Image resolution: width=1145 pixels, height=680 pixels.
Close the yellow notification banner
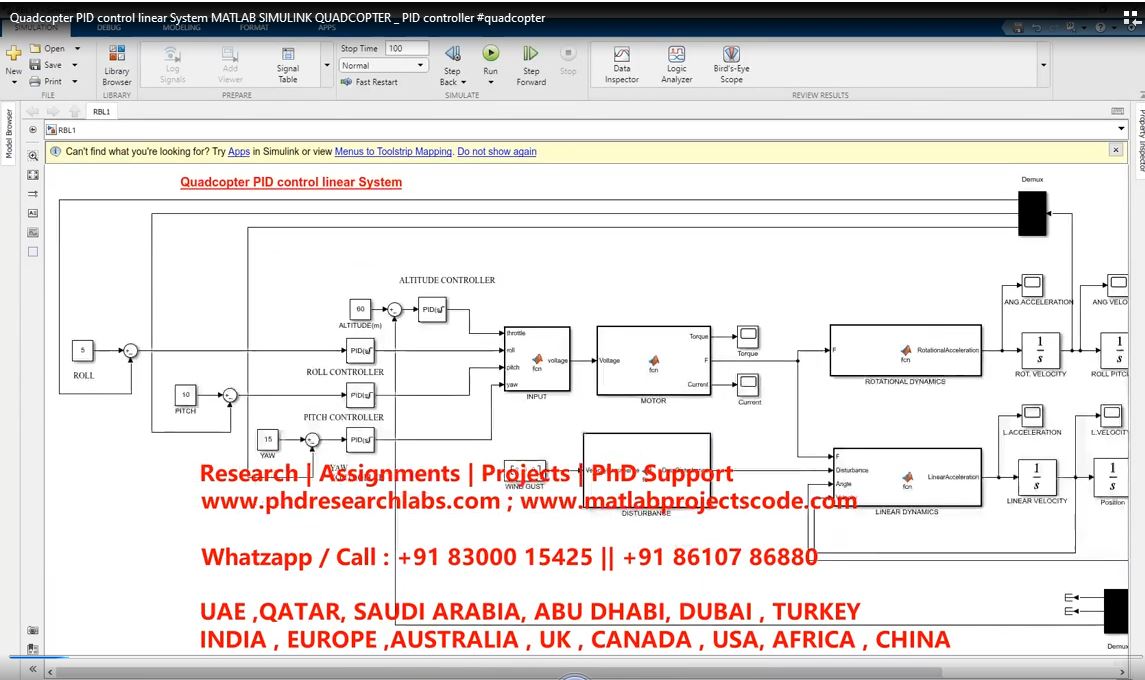click(1116, 150)
